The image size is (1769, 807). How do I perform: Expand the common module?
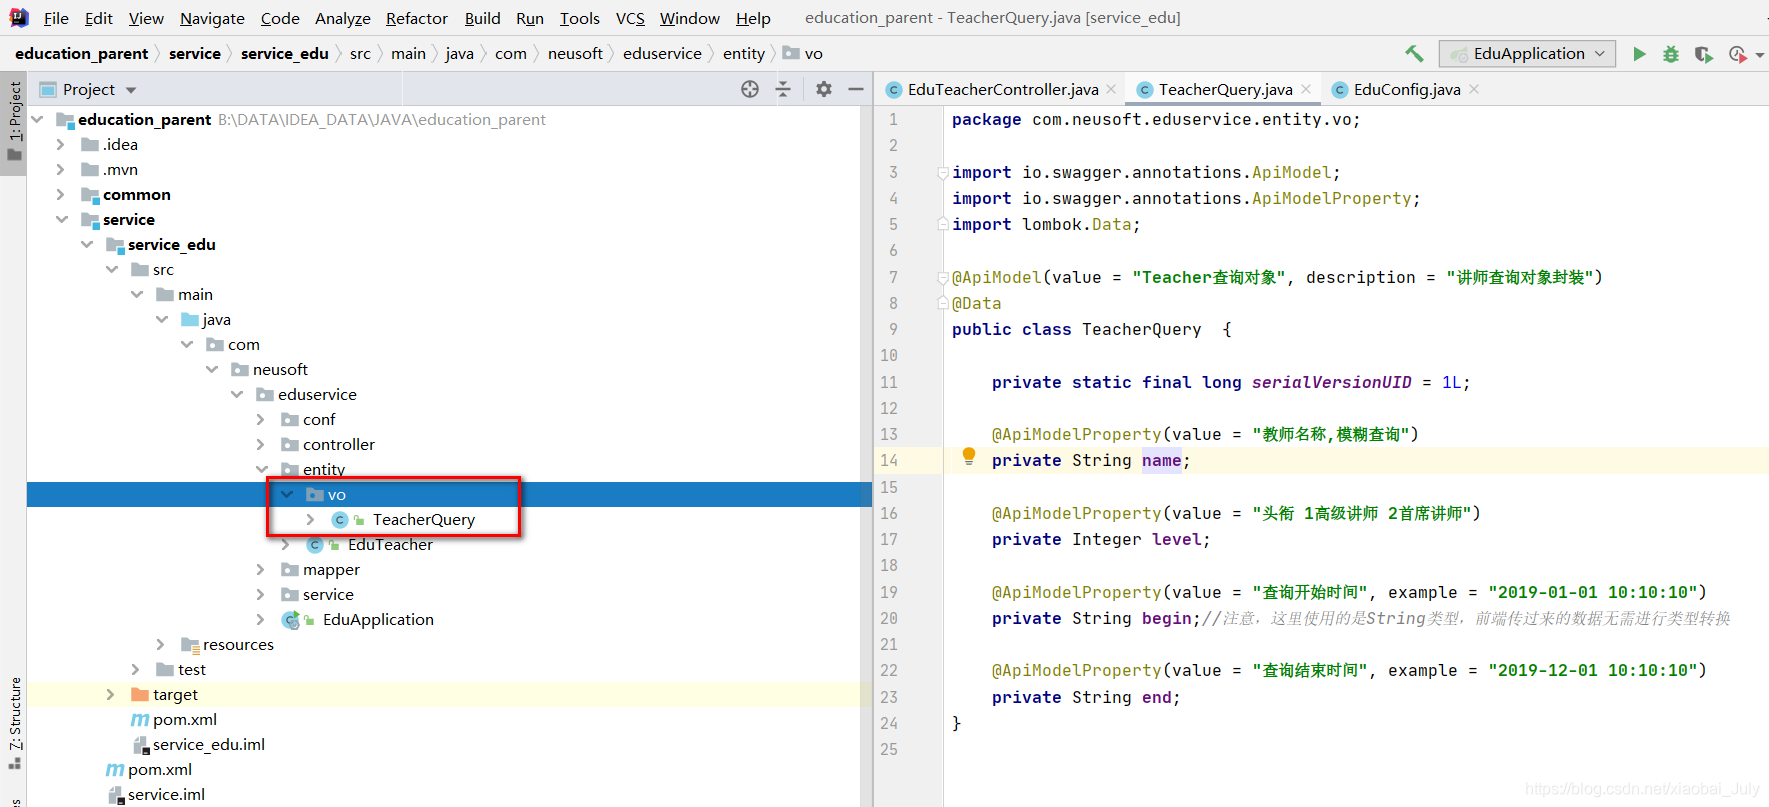[60, 194]
